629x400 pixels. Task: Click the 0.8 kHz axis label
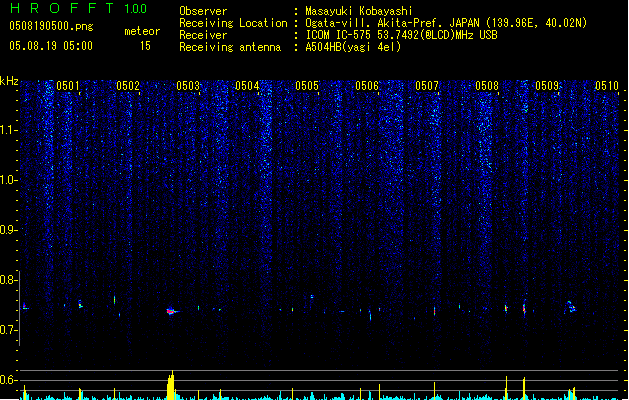[9, 280]
